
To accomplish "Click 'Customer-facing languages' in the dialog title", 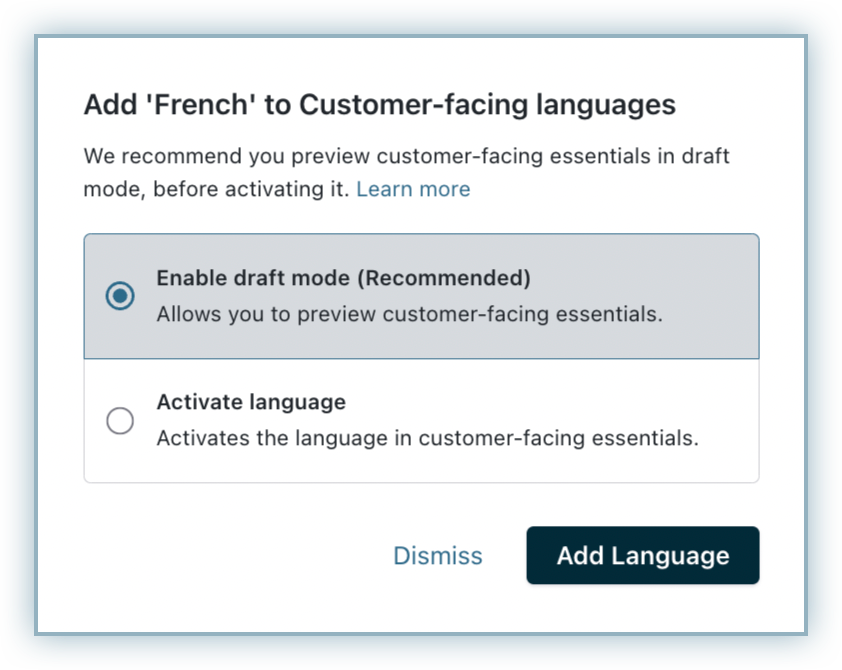I will pyautogui.click(x=487, y=105).
